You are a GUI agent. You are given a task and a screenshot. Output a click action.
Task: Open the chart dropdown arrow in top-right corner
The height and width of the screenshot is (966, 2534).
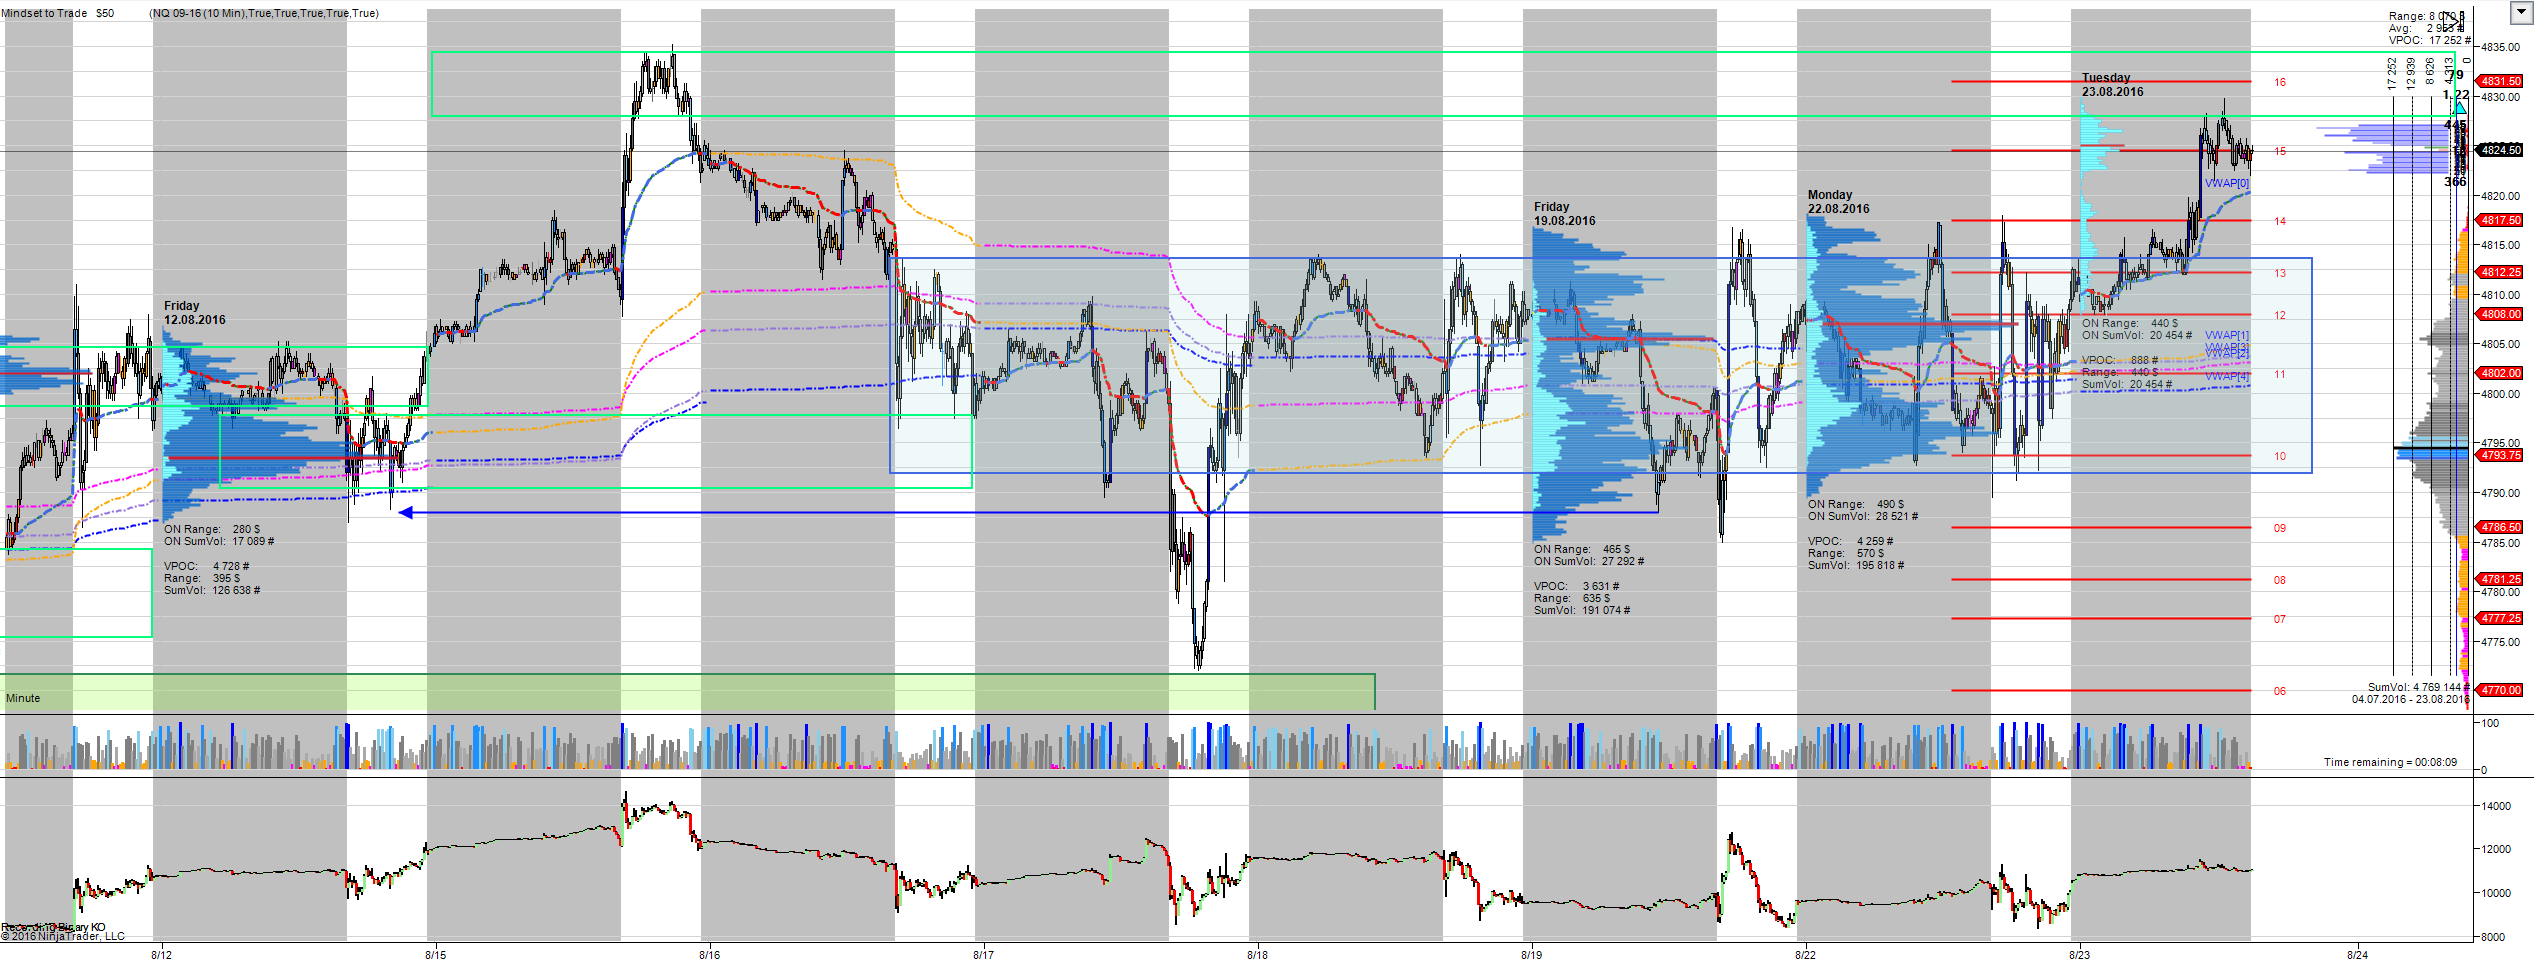[x=2521, y=13]
